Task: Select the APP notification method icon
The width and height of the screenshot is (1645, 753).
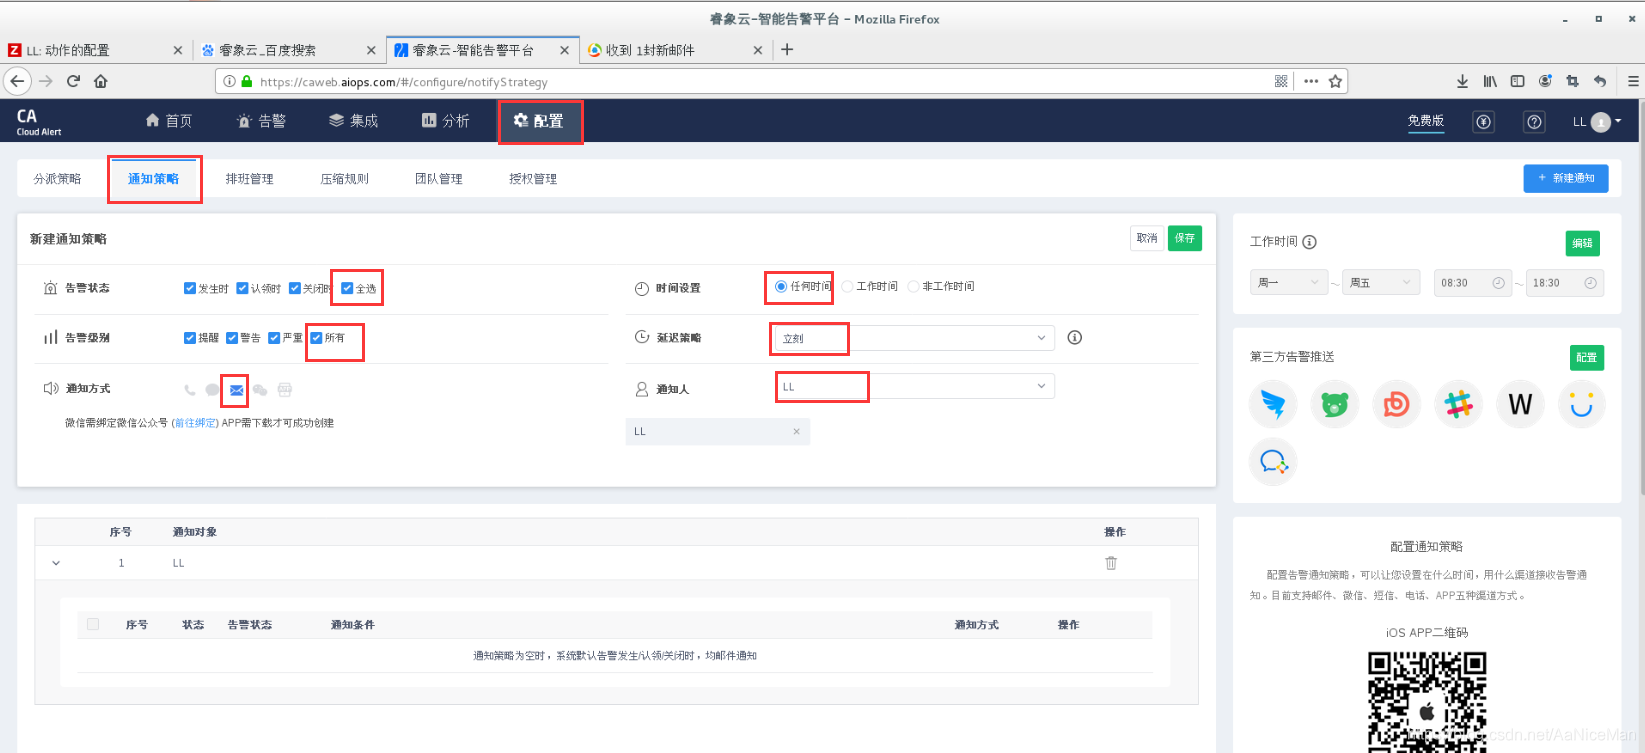Action: 285,390
